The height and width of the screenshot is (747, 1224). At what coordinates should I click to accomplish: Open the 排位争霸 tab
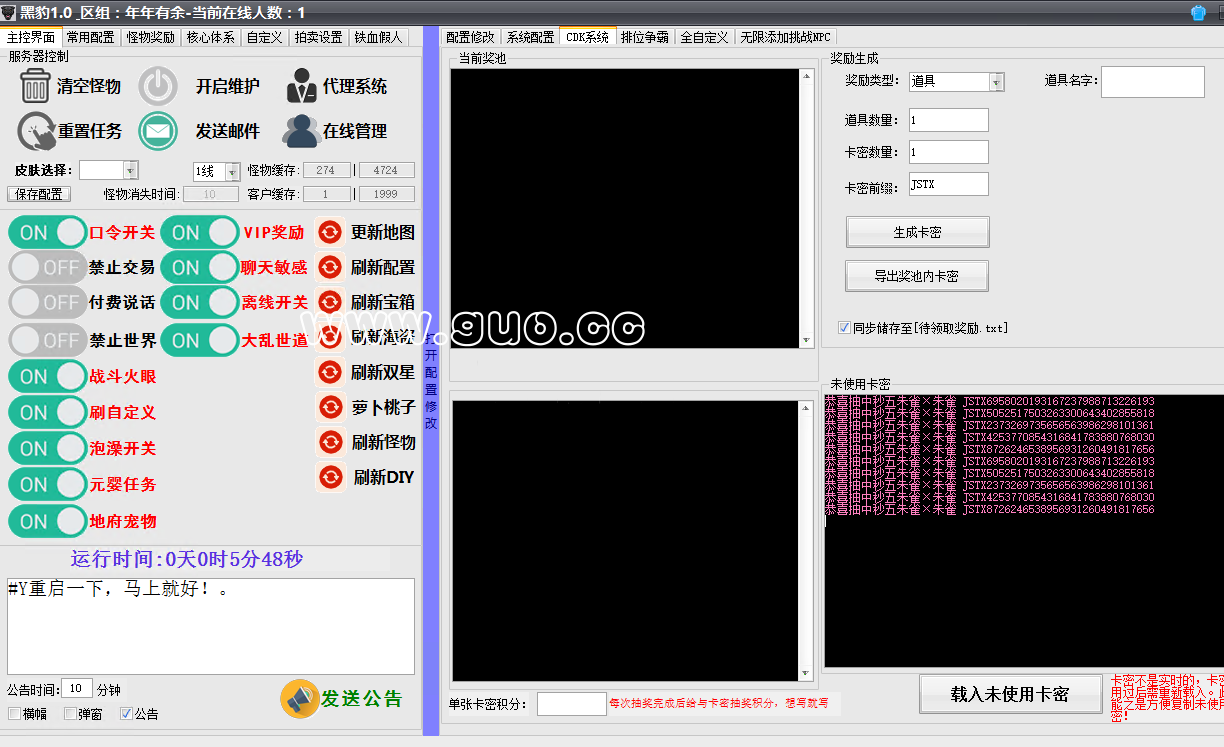point(645,37)
